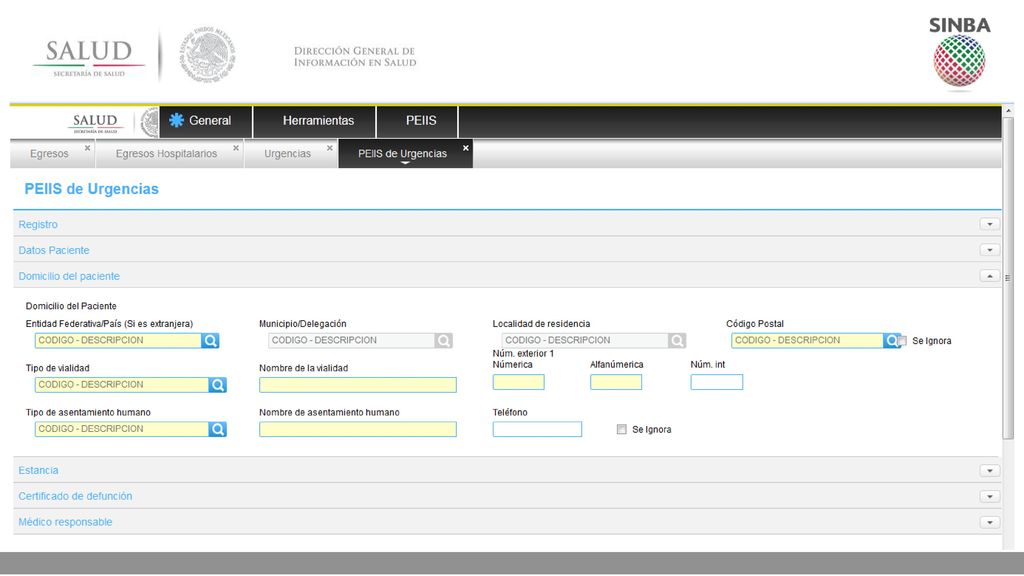The height and width of the screenshot is (576, 1024).
Task: Click the Tipo de asentamiento humano input field
Action: [x=122, y=429]
